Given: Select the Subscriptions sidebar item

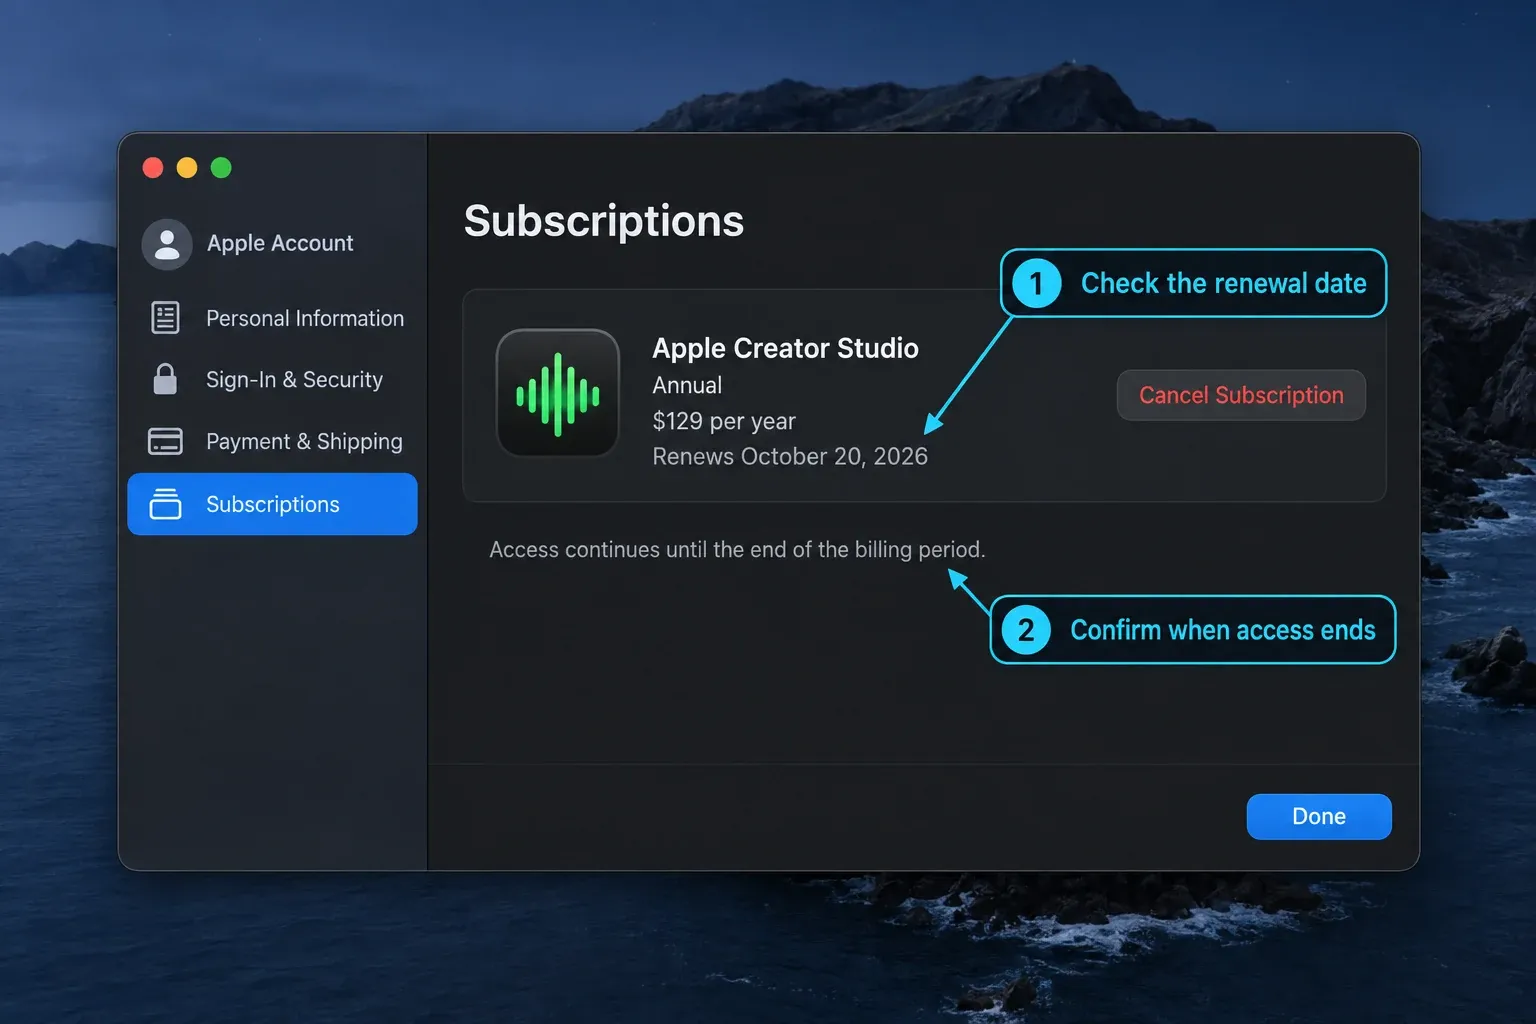Looking at the screenshot, I should click(272, 504).
